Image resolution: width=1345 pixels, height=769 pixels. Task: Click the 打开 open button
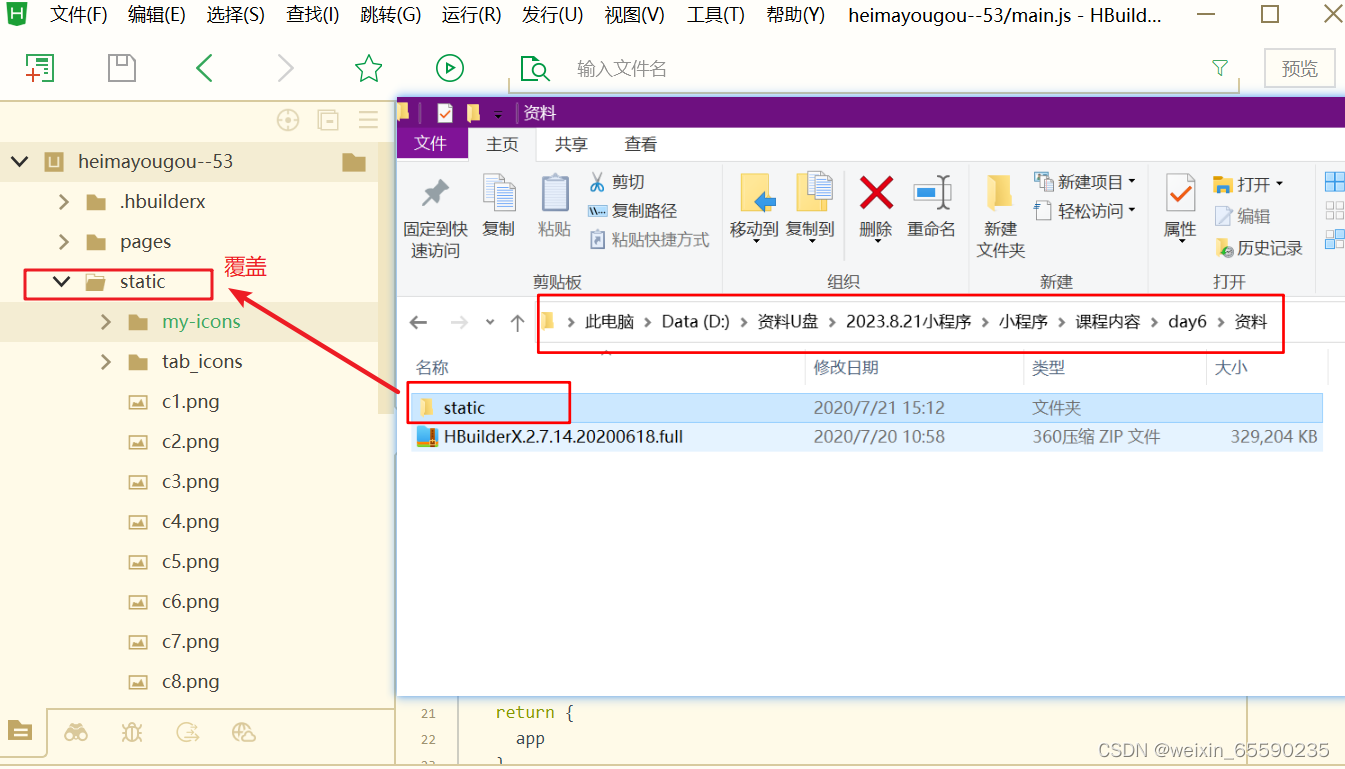click(x=1247, y=185)
